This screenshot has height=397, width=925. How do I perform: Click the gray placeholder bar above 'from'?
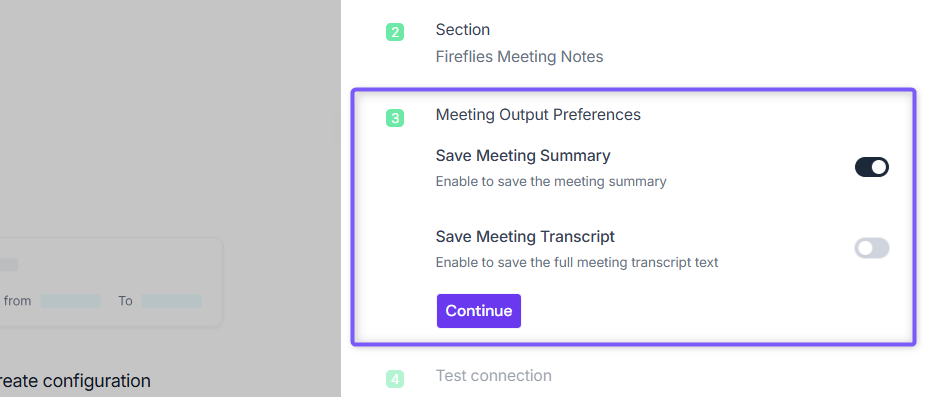pyautogui.click(x=9, y=265)
